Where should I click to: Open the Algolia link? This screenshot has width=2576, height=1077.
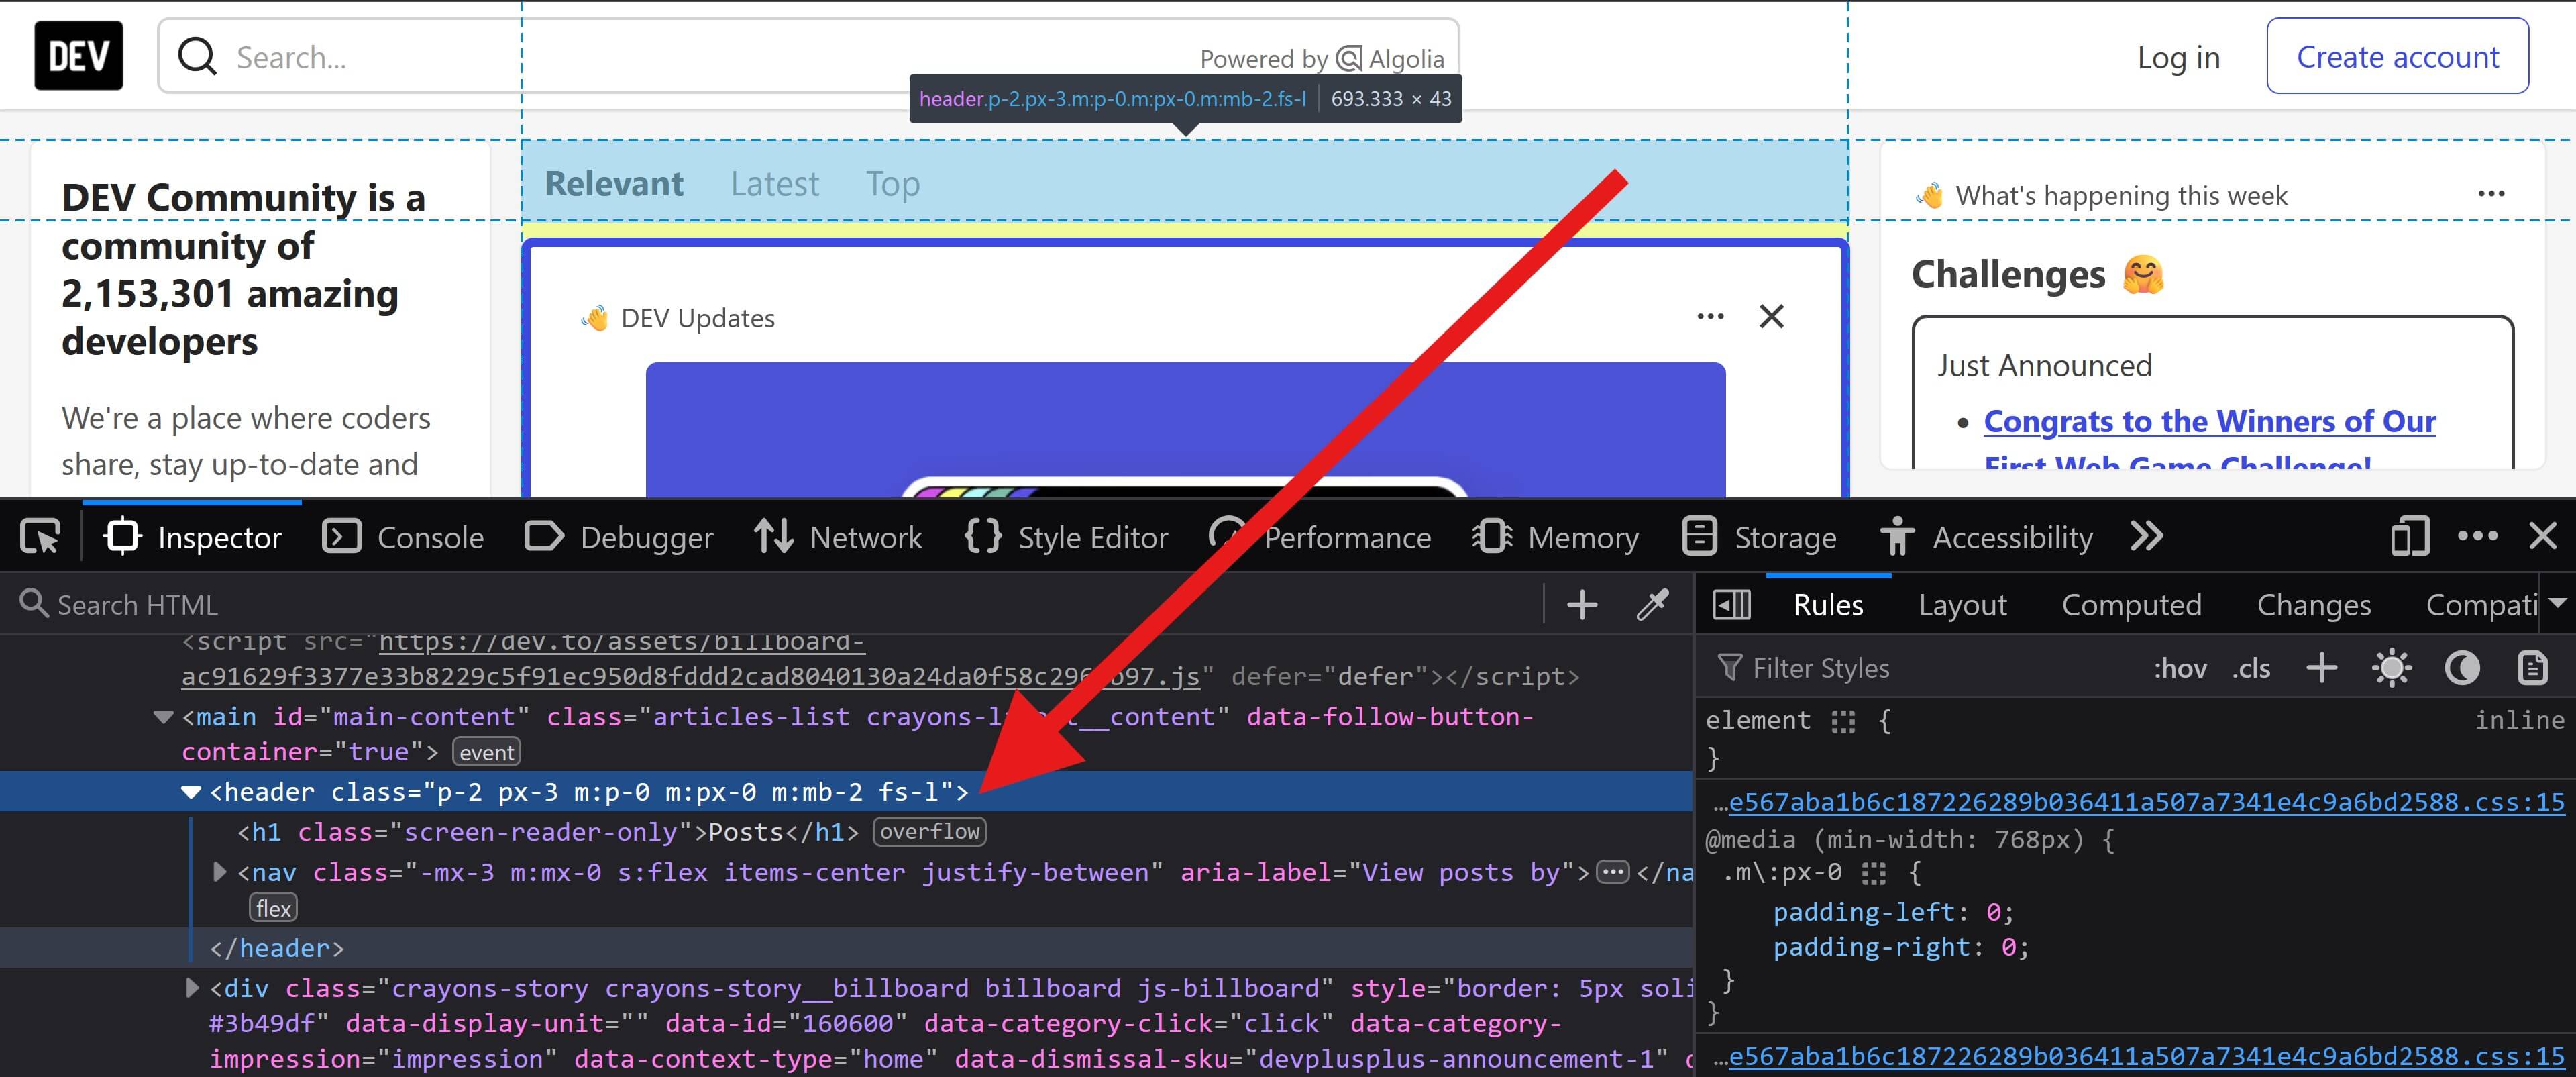[1391, 59]
